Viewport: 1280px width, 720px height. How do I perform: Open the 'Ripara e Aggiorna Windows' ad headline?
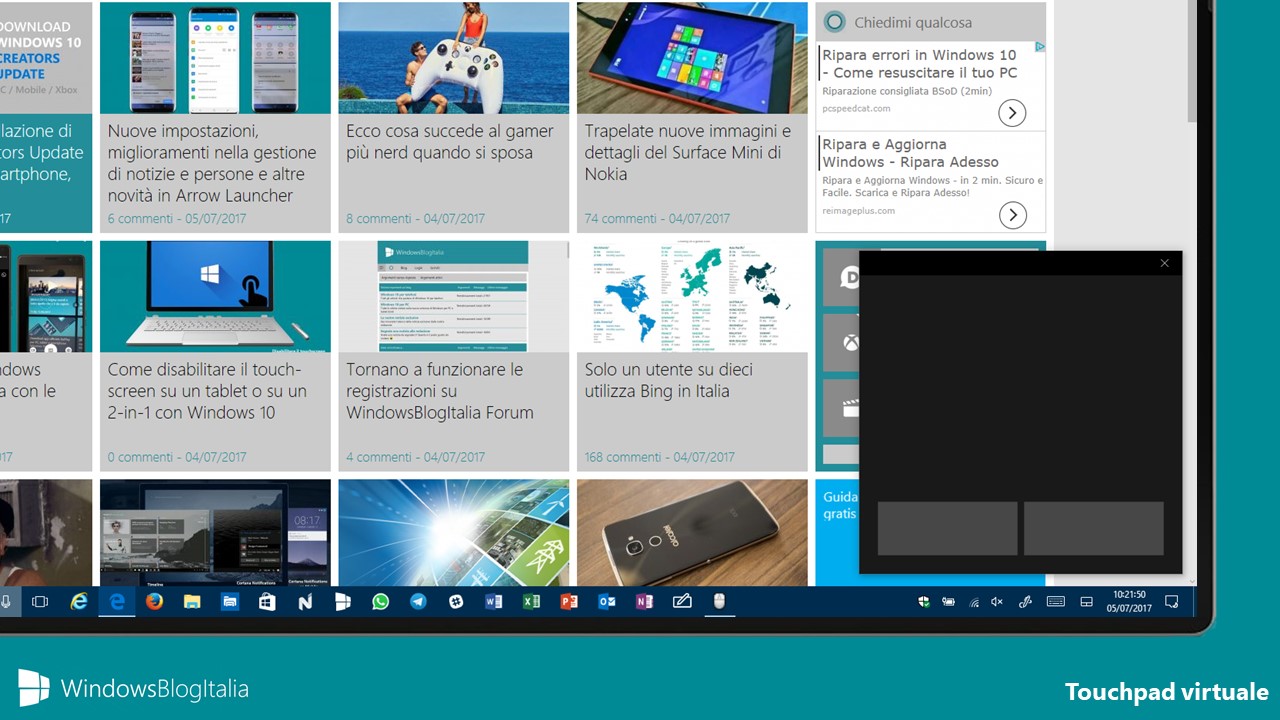point(911,153)
